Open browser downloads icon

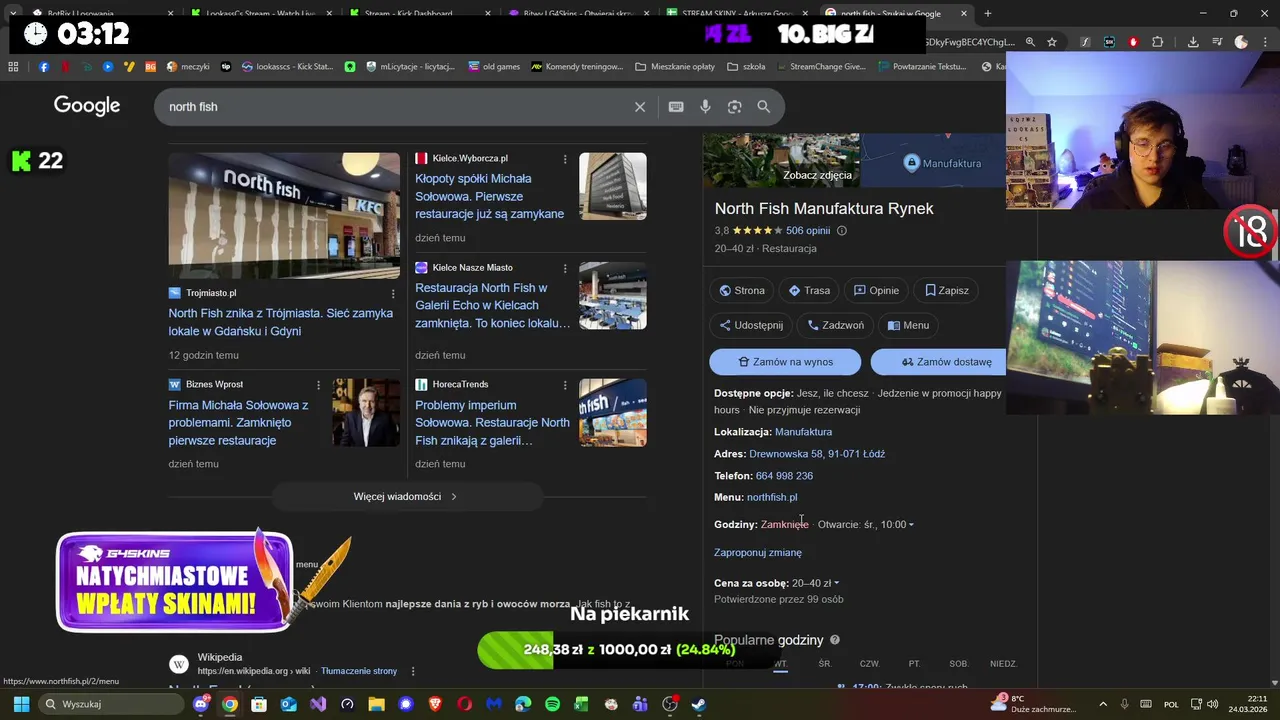[1193, 42]
